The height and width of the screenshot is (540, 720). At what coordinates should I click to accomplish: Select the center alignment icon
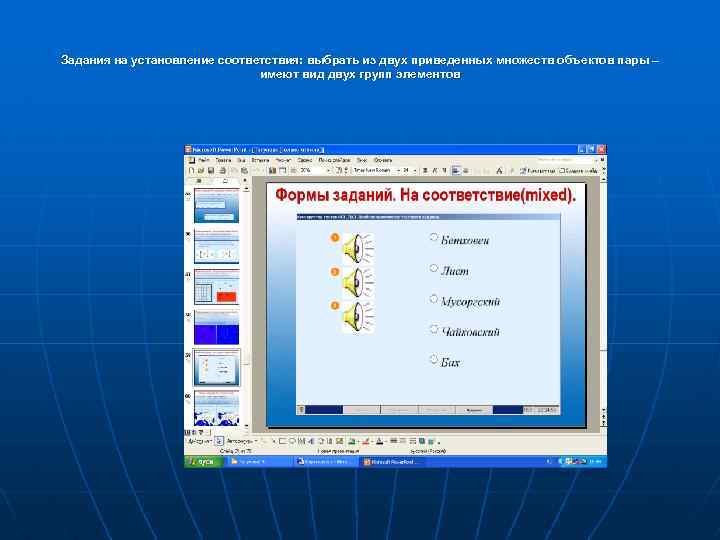[466, 170]
